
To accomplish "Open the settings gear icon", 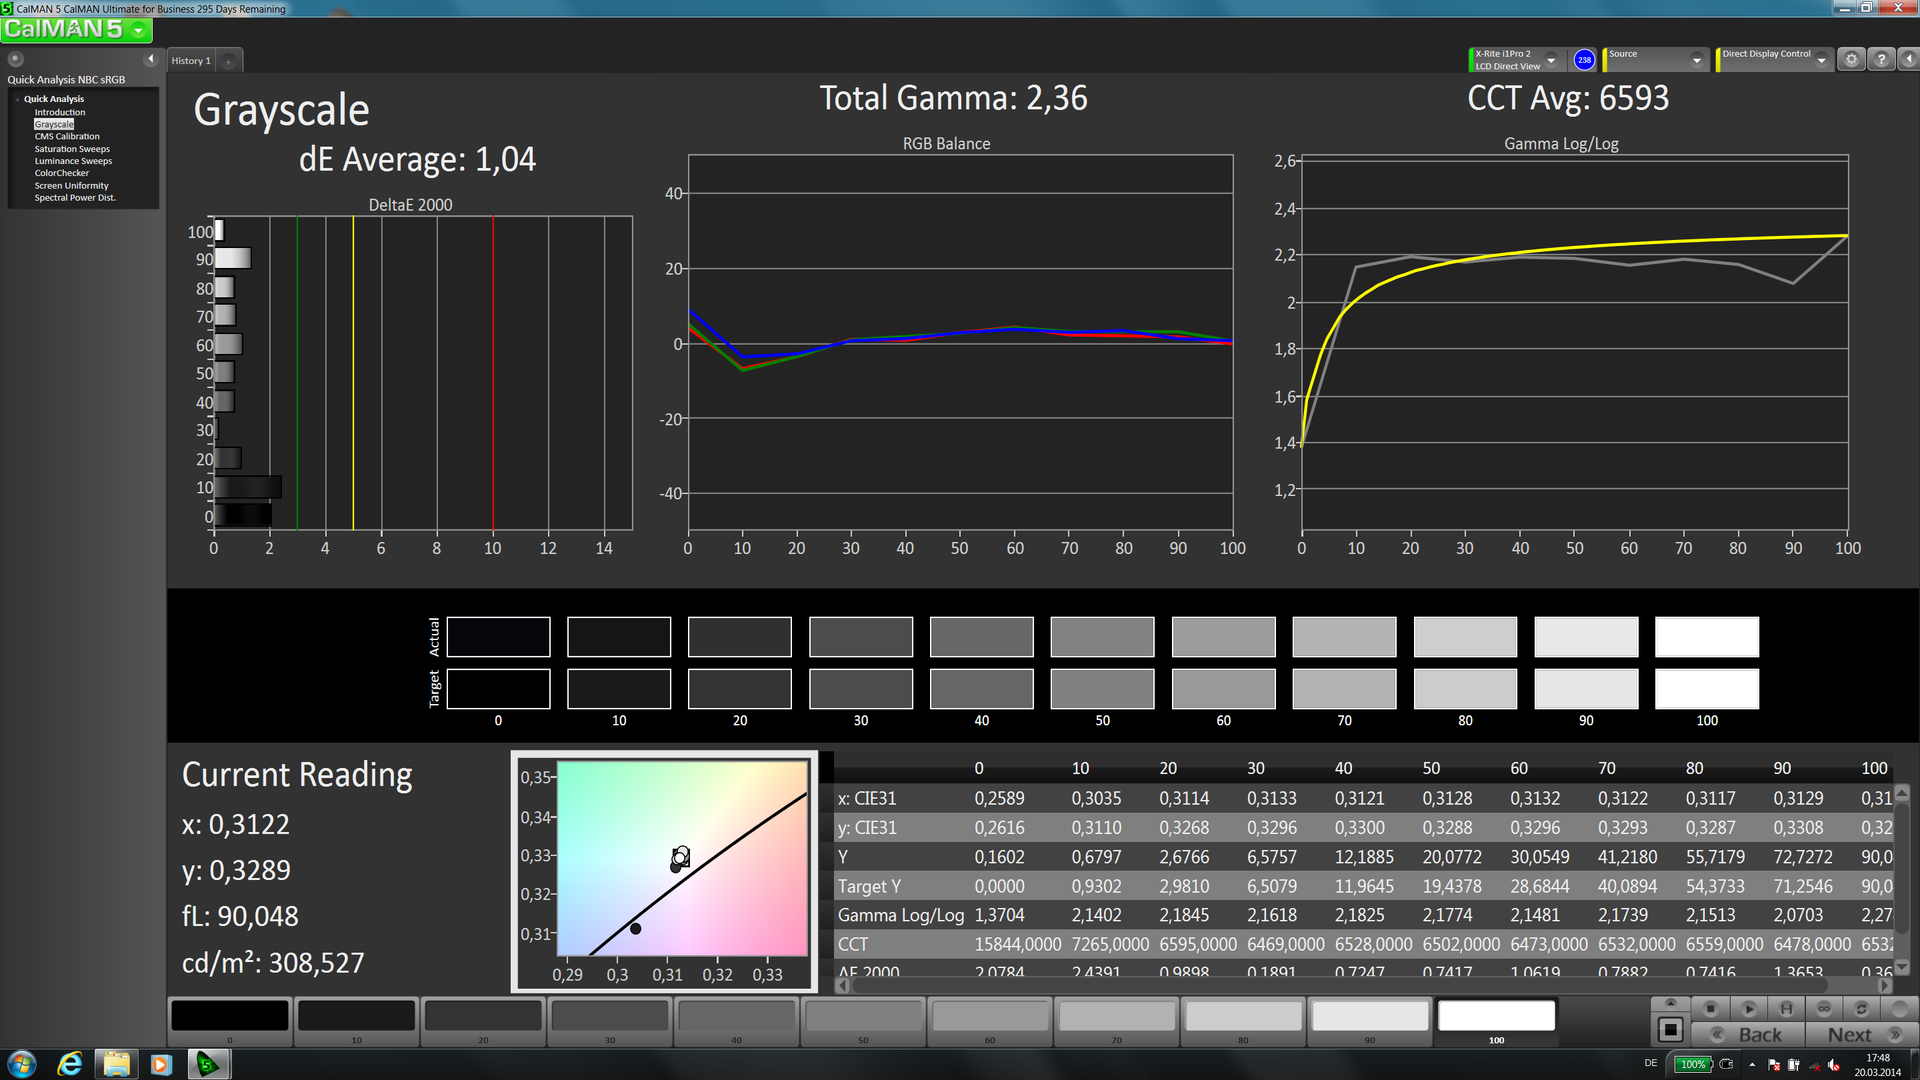I will (x=1851, y=60).
